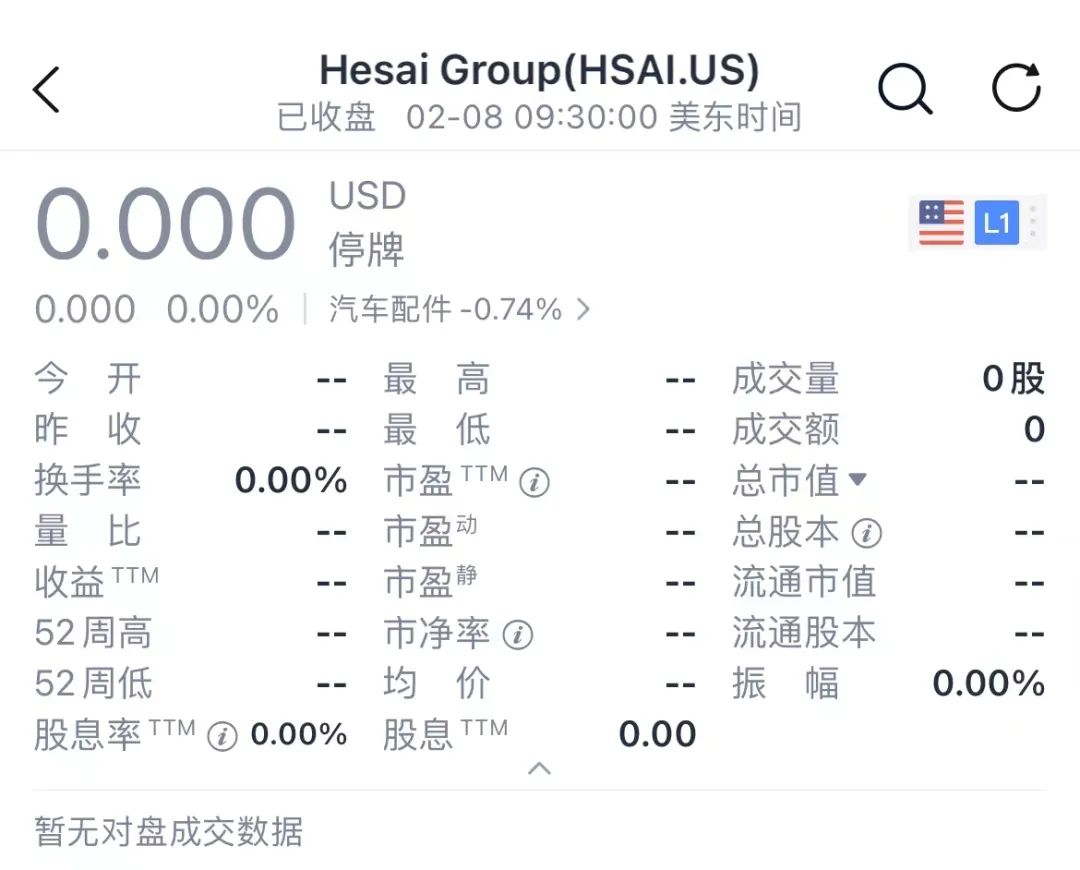
Task: Open 汽车配件 sector chevron arrow
Action: click(x=583, y=309)
